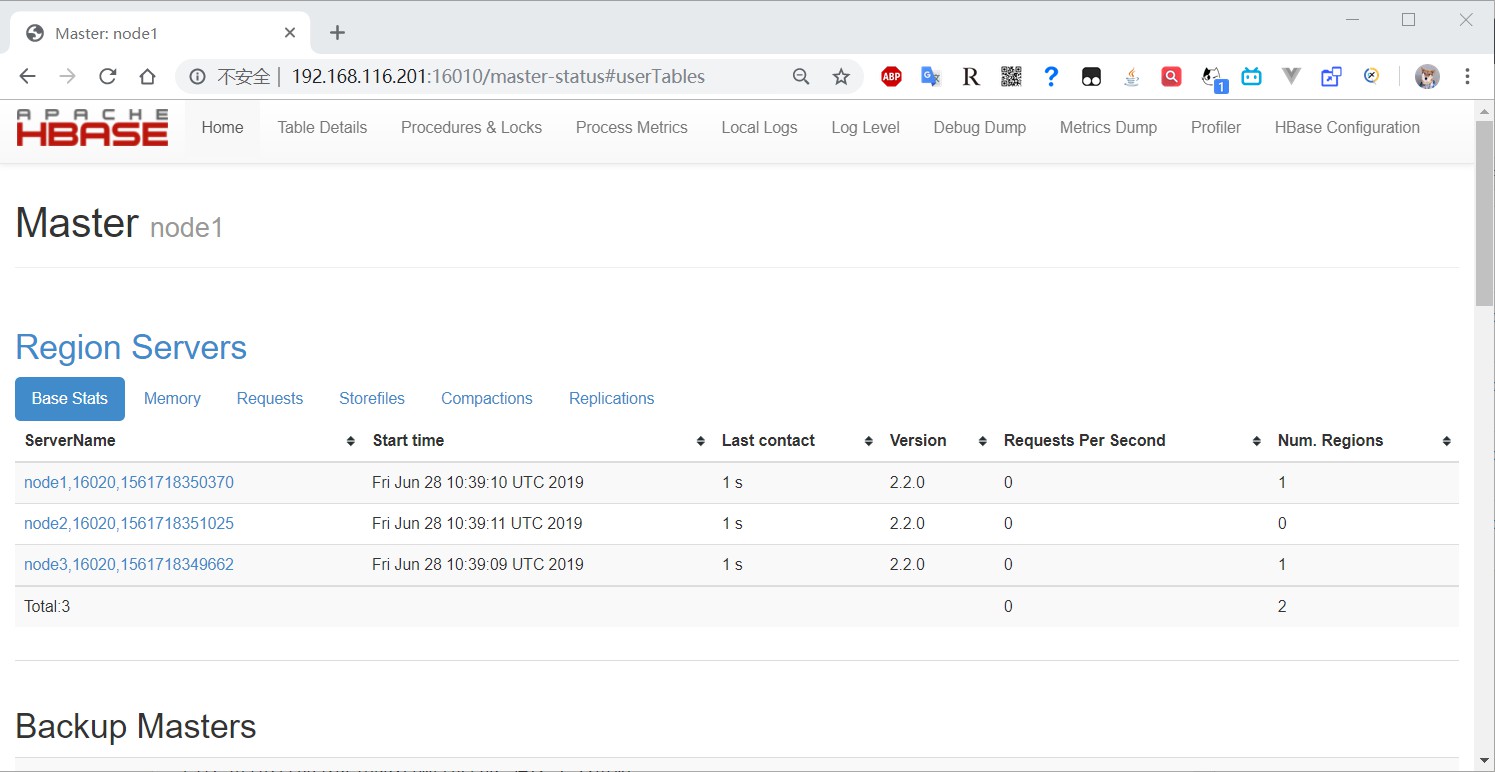Click the Apache HBase logo

pos(92,127)
